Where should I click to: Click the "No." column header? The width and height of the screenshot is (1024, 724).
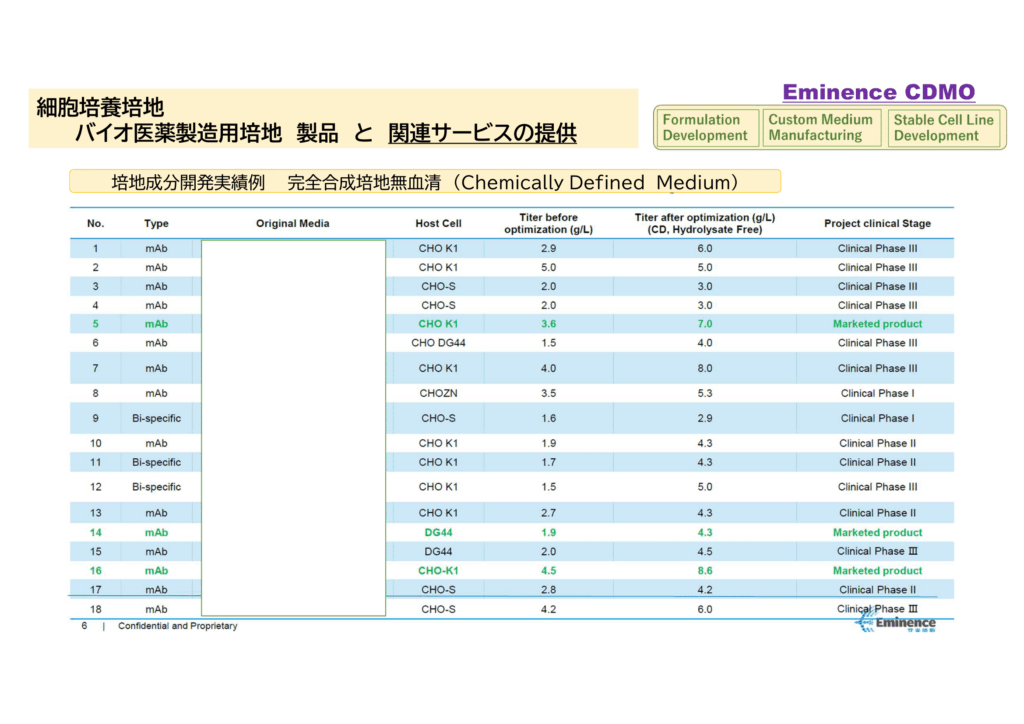pos(95,223)
